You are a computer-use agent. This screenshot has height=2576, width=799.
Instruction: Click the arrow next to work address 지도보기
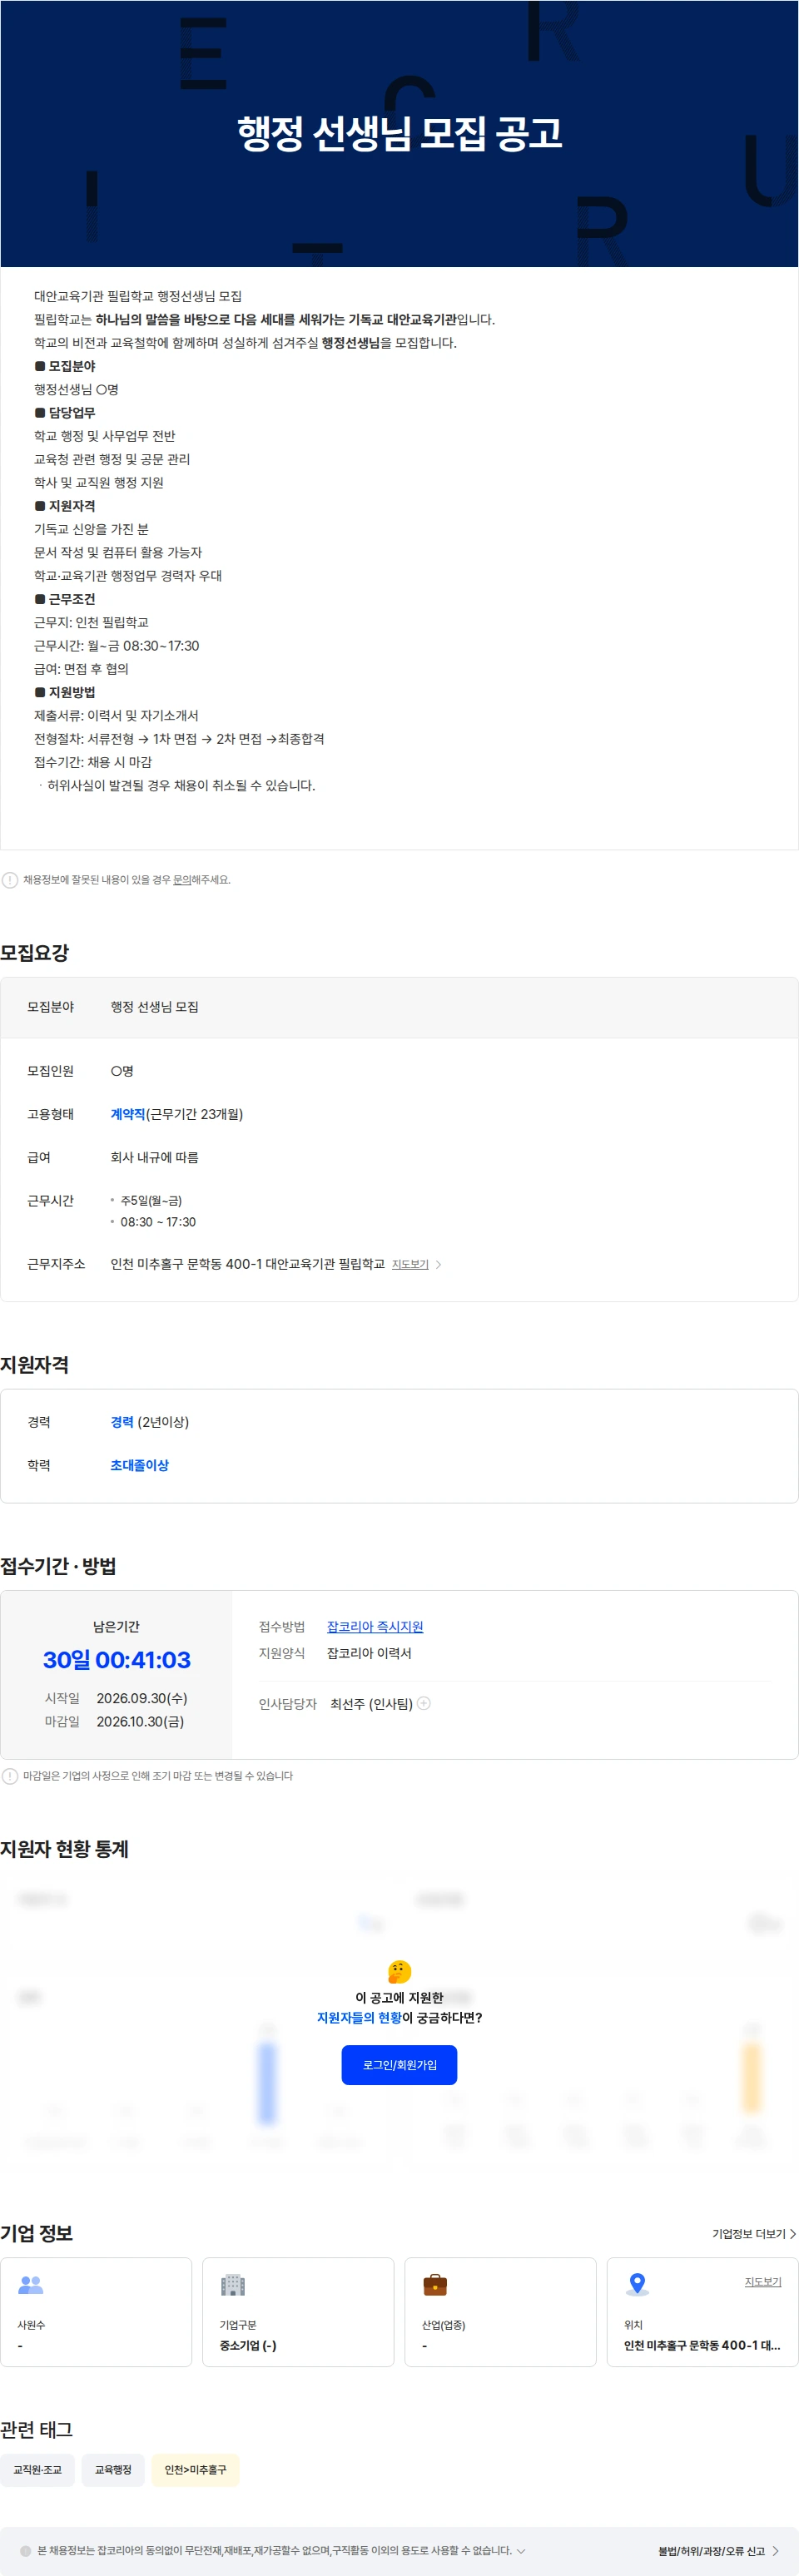click(438, 1265)
